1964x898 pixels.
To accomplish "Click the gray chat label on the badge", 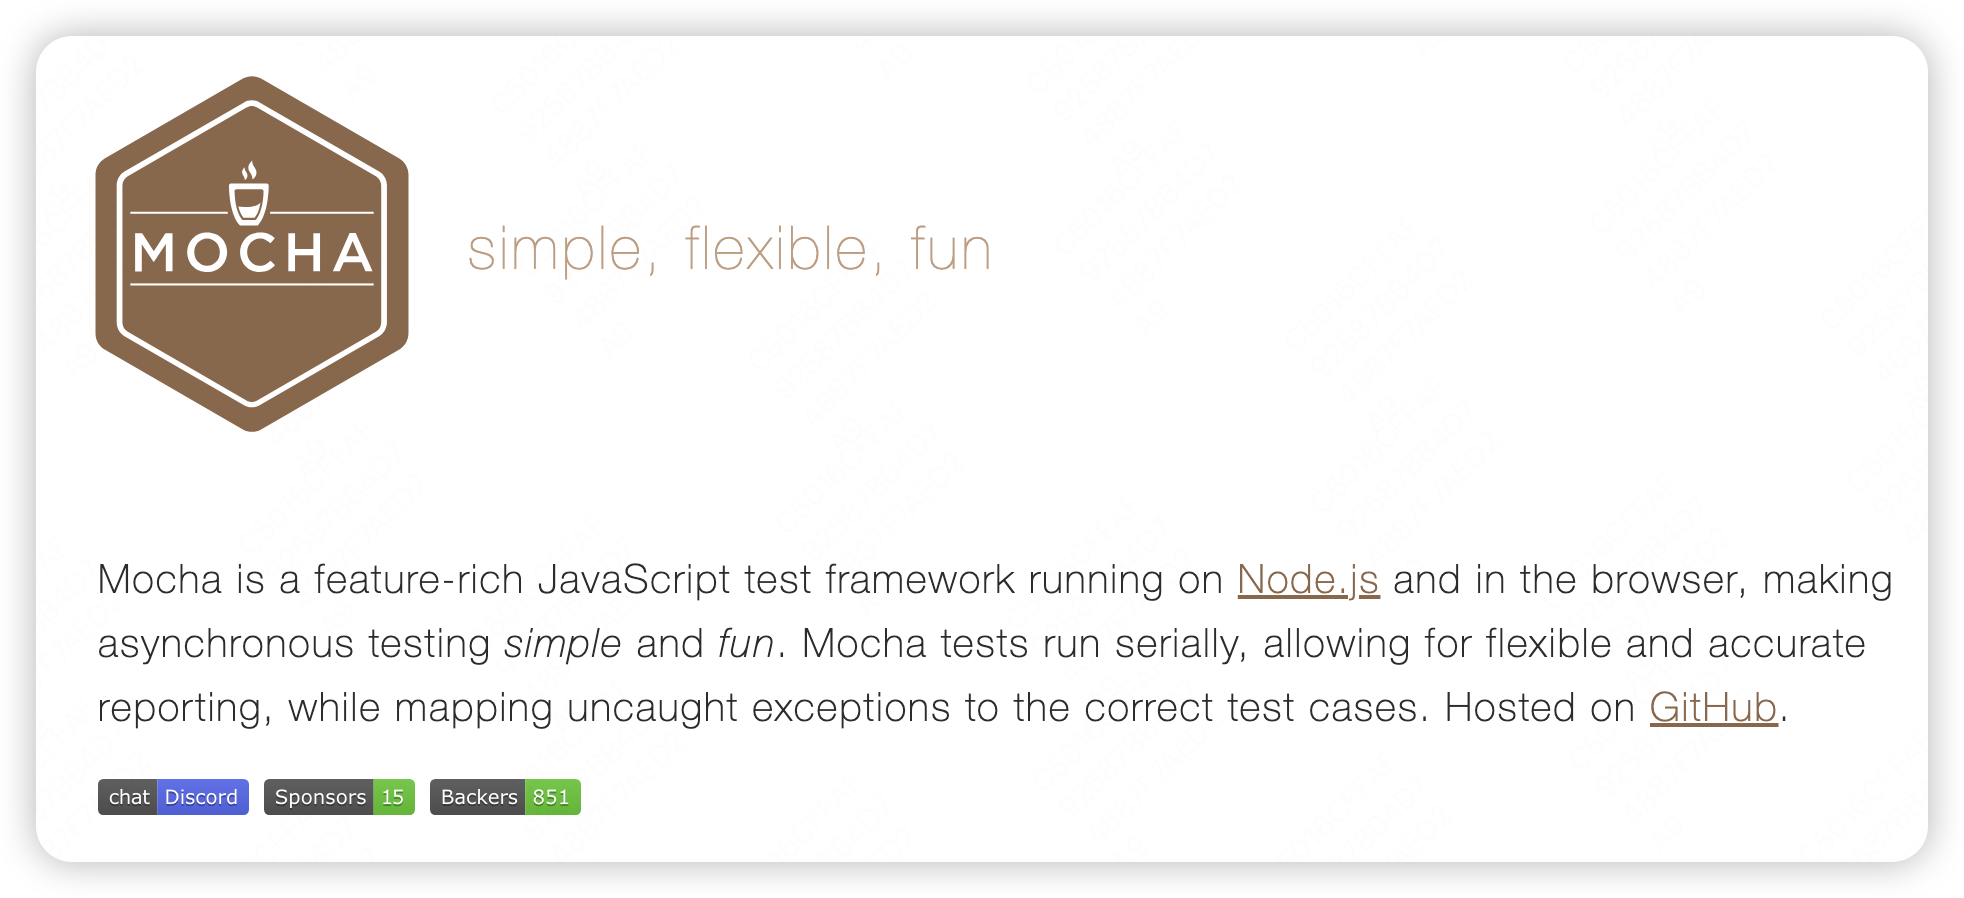I will click(128, 797).
